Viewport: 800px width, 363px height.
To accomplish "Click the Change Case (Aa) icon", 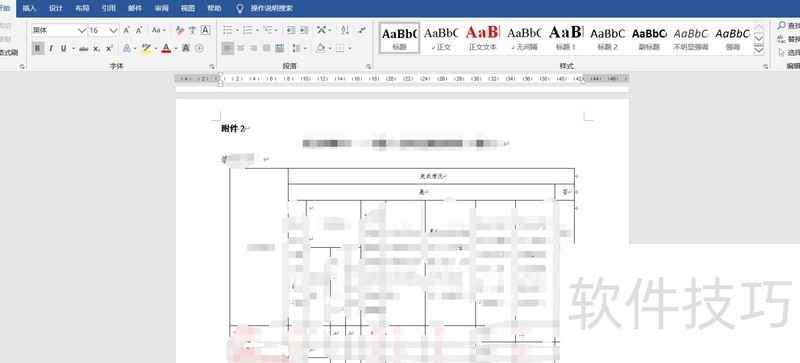I will coord(156,30).
